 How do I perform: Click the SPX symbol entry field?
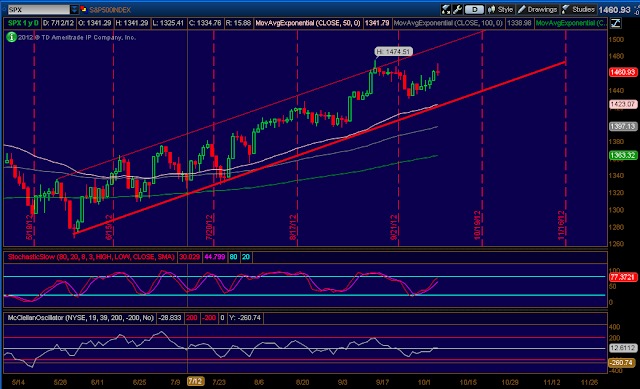pos(39,9)
